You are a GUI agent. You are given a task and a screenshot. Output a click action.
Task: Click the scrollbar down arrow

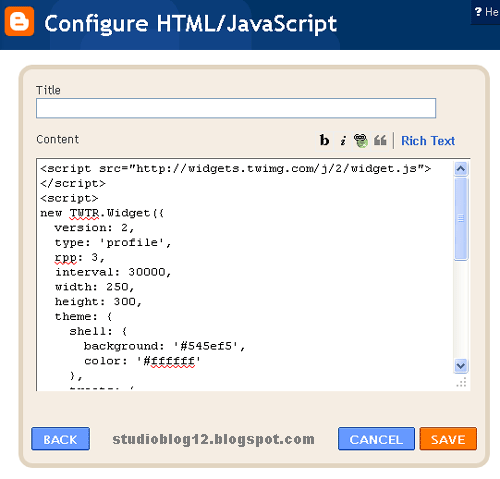pyautogui.click(x=461, y=366)
